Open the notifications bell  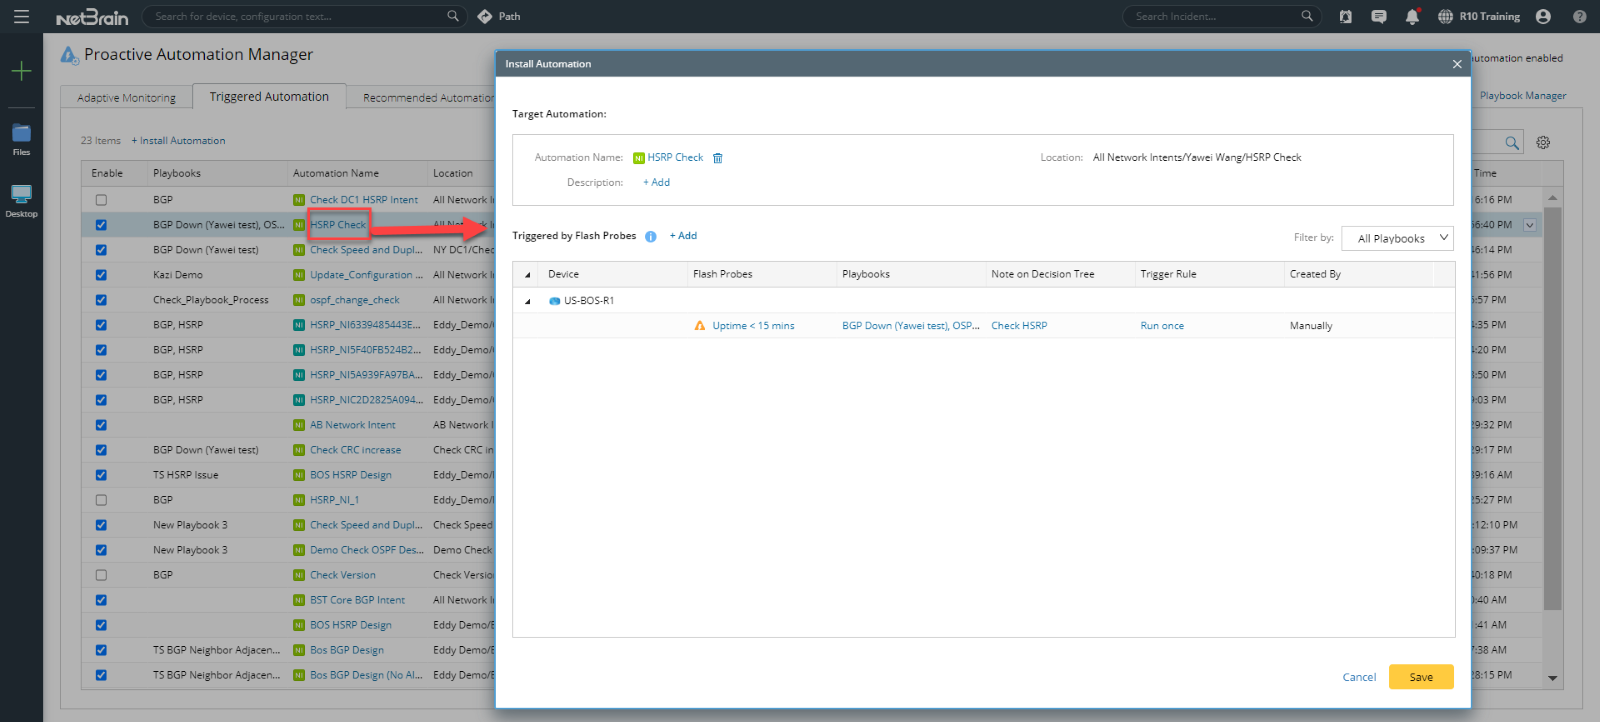pos(1412,17)
